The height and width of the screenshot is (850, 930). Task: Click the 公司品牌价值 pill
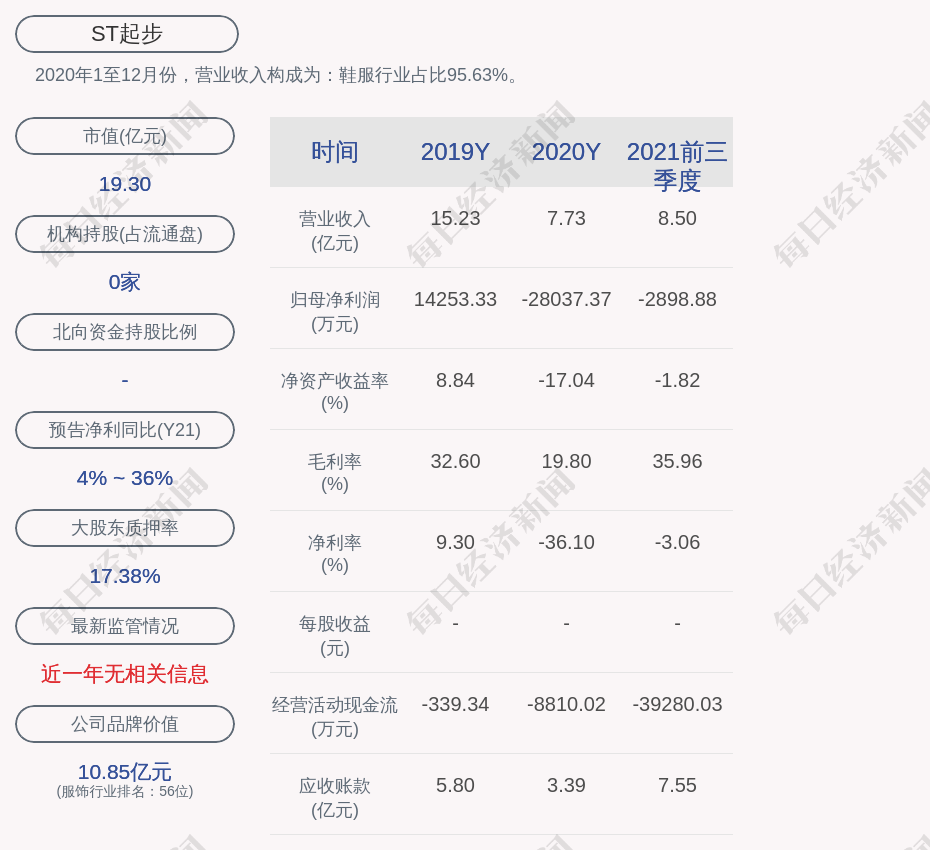[125, 724]
